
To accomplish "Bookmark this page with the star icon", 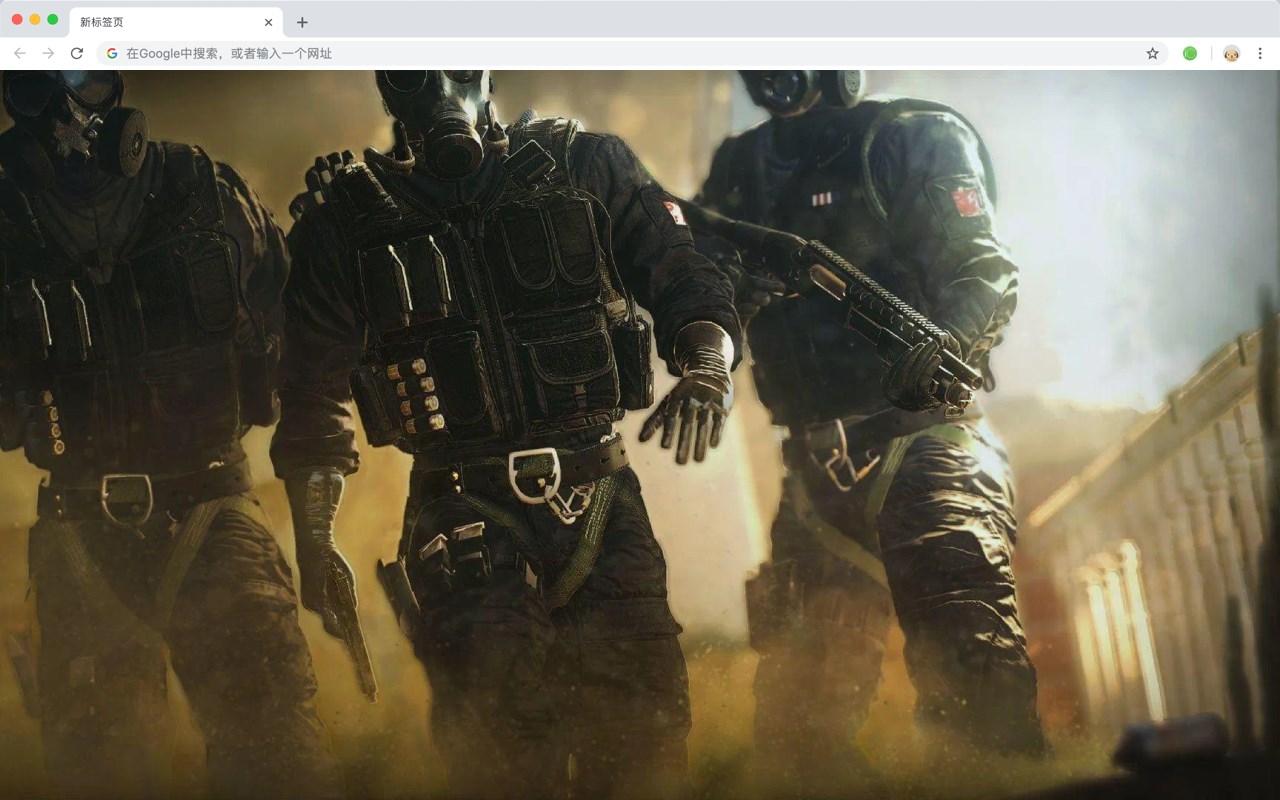I will click(x=1152, y=53).
